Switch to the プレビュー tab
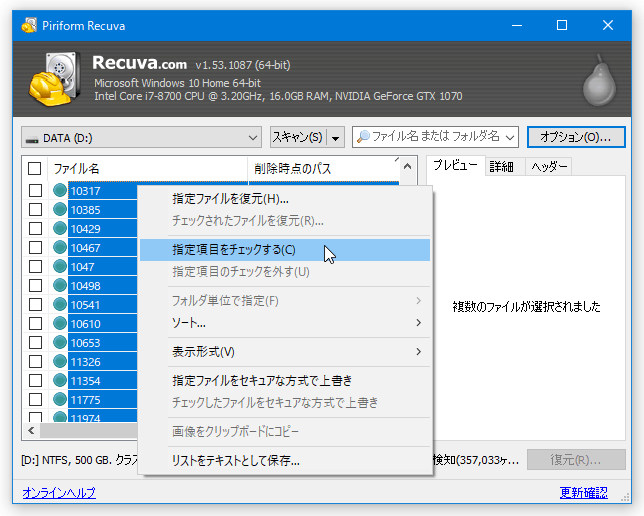 (x=455, y=166)
